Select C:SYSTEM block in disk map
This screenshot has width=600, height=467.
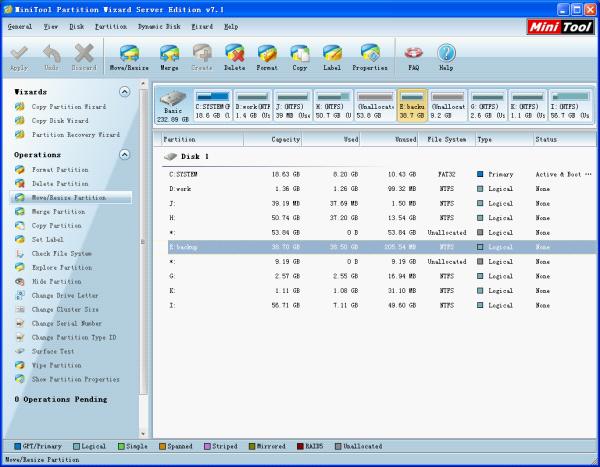213,106
